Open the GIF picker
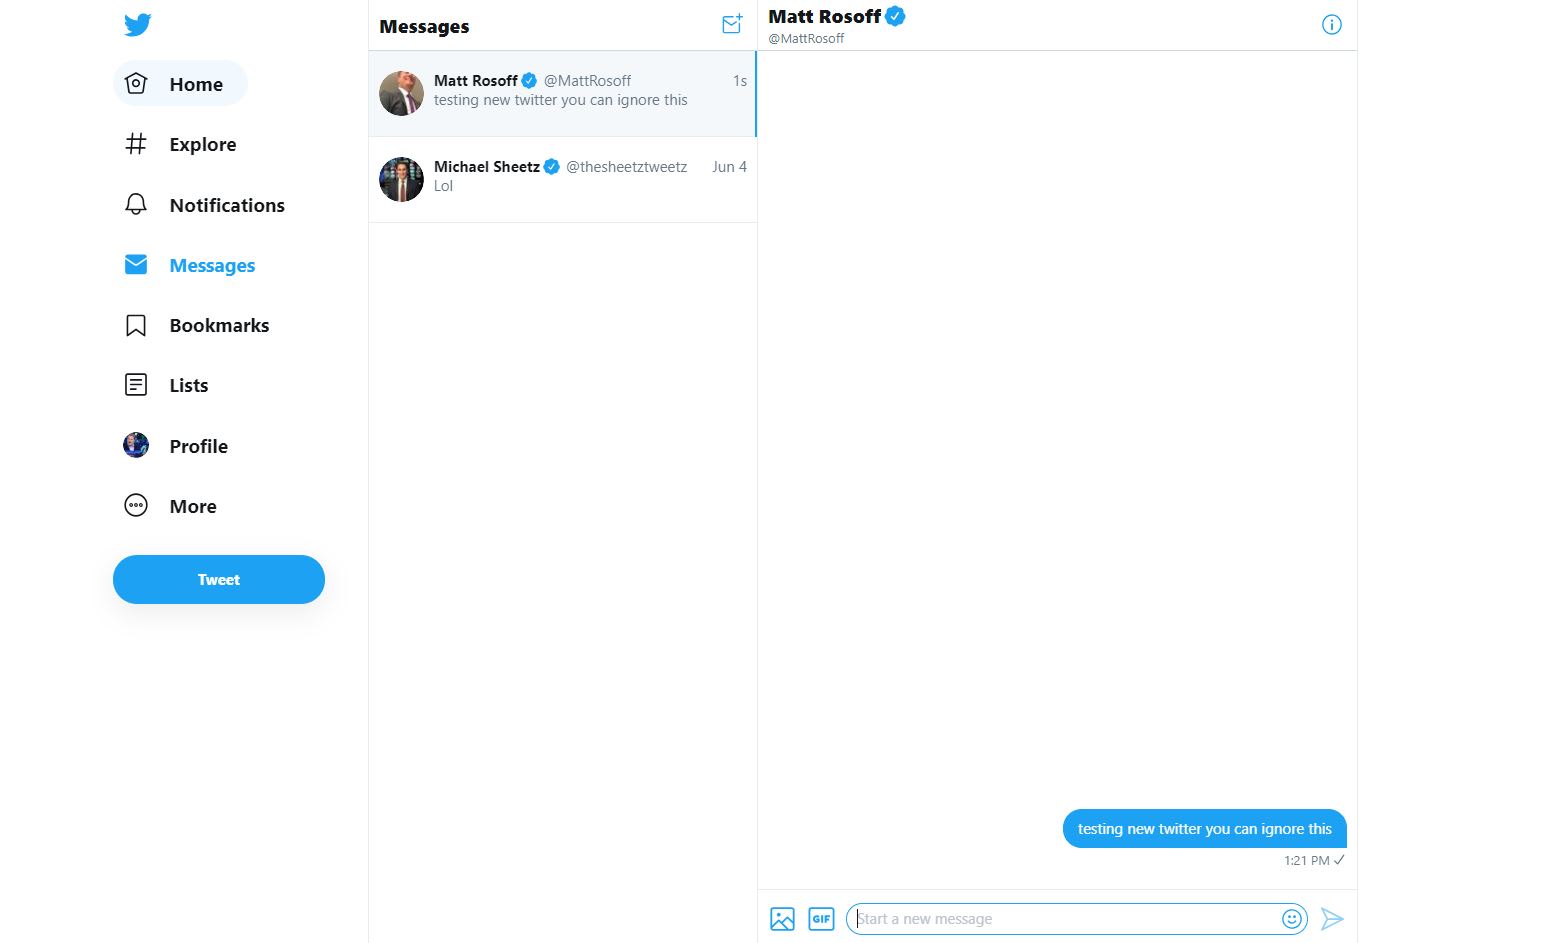The image size is (1556, 943). tap(821, 918)
